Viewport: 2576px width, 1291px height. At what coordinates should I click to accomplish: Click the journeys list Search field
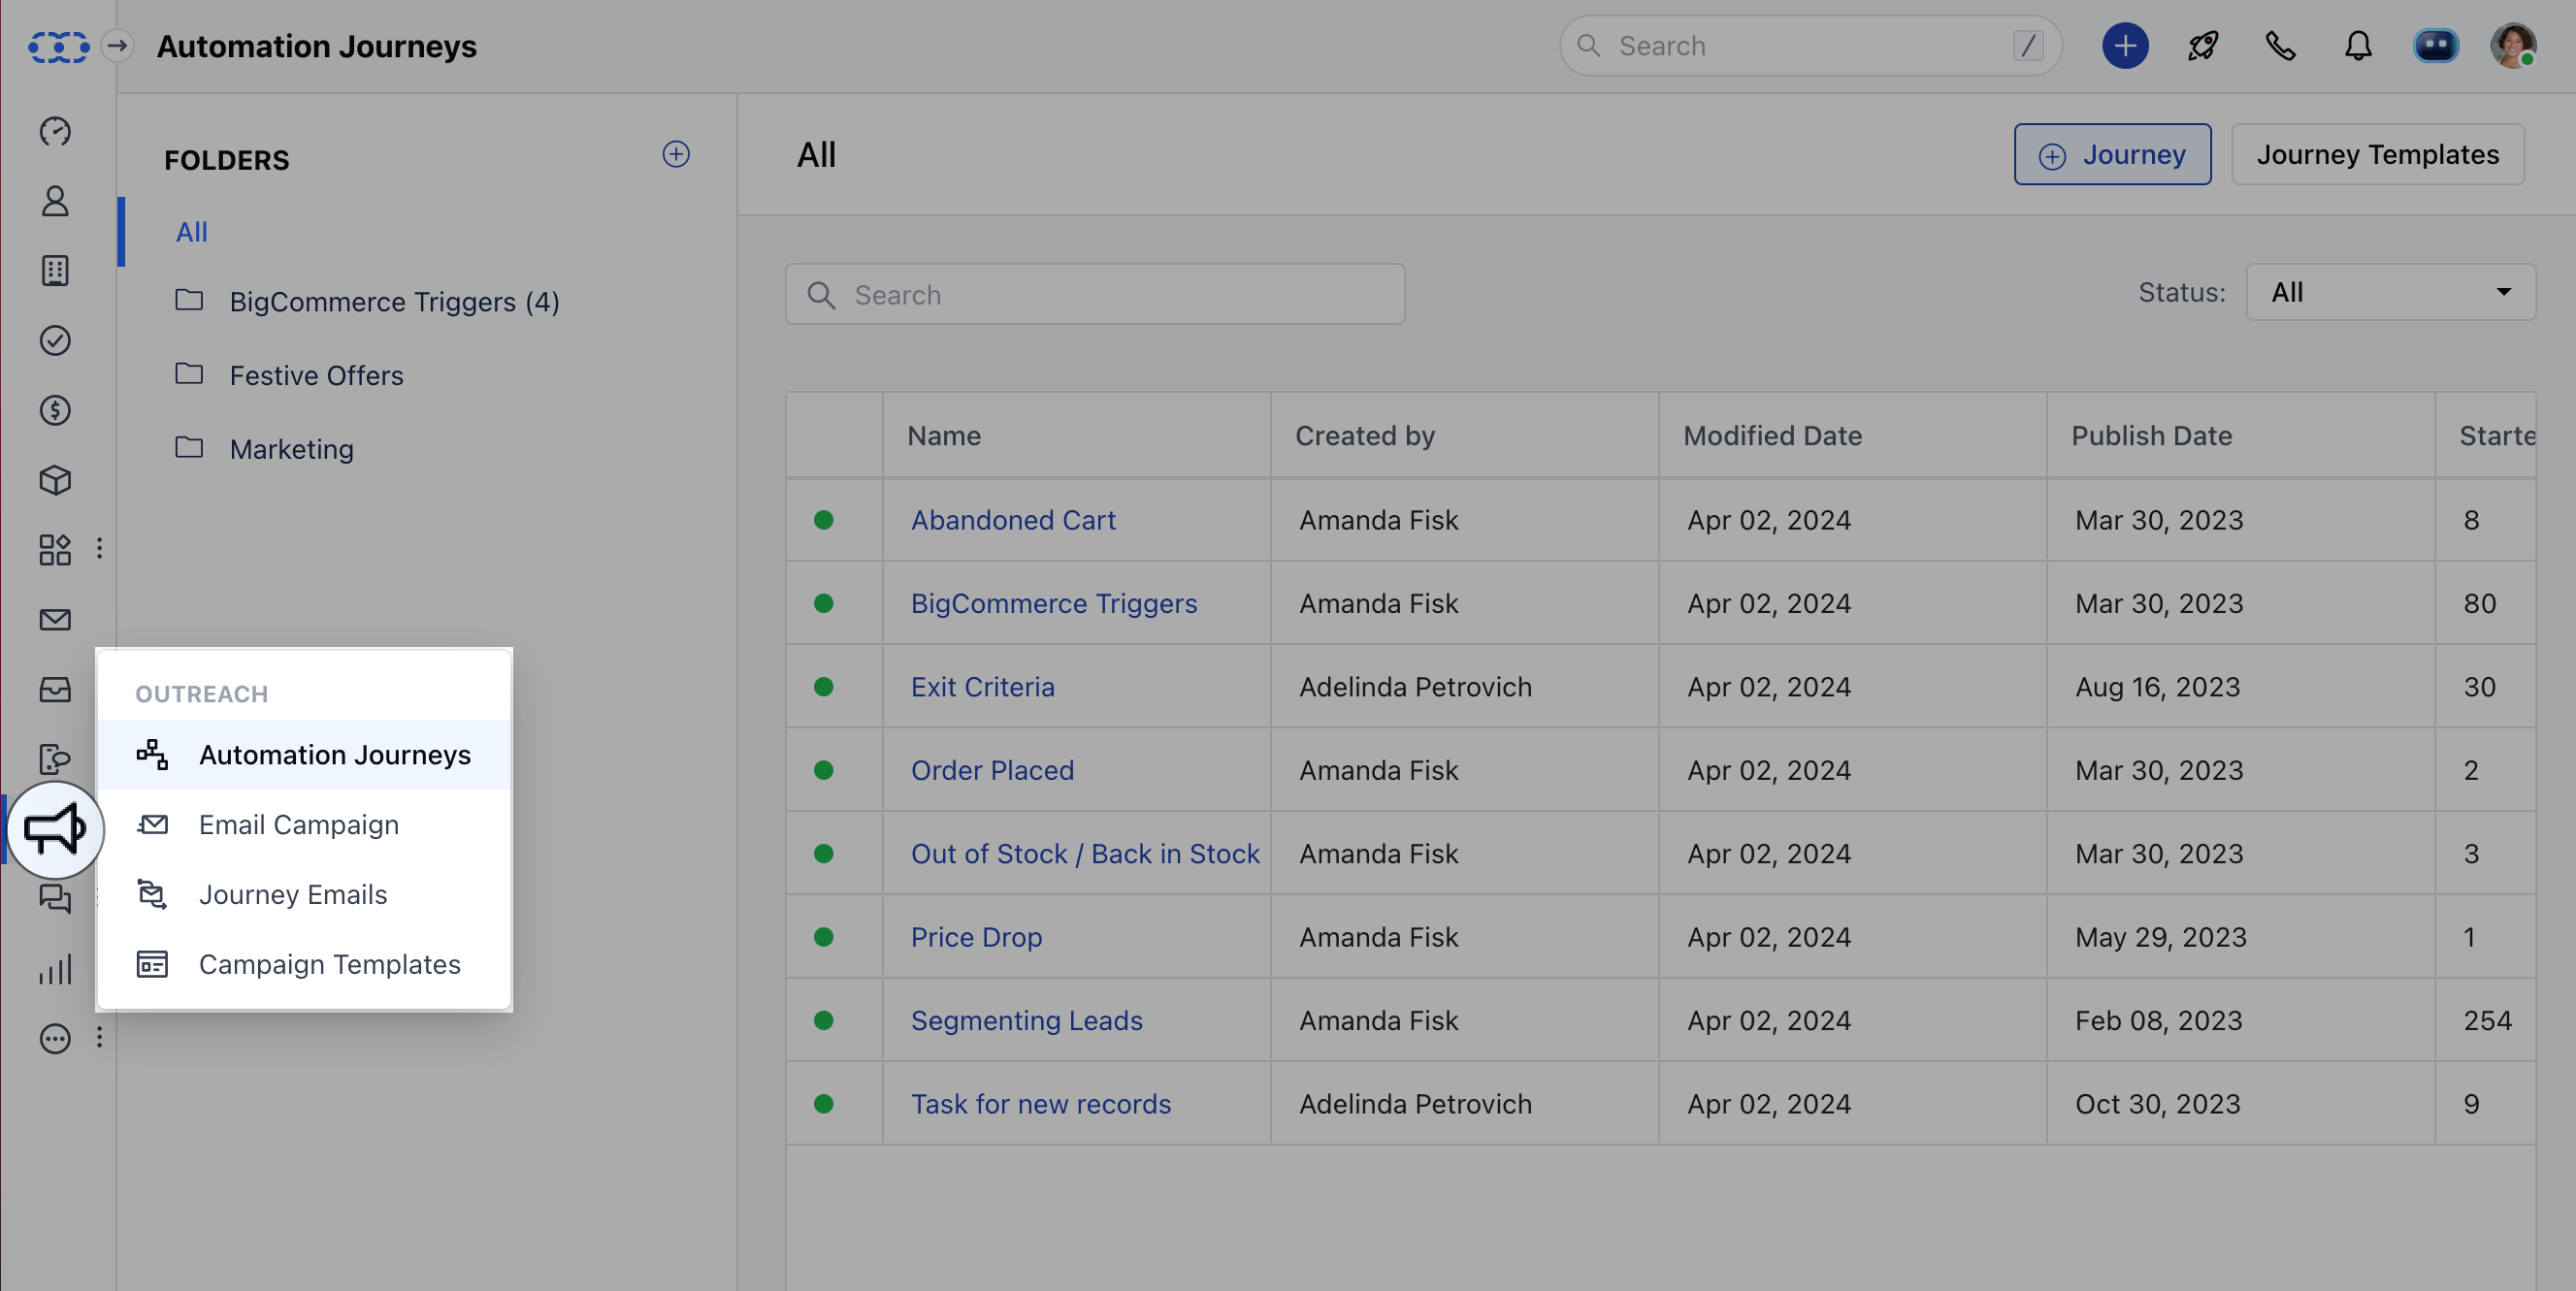(1094, 294)
